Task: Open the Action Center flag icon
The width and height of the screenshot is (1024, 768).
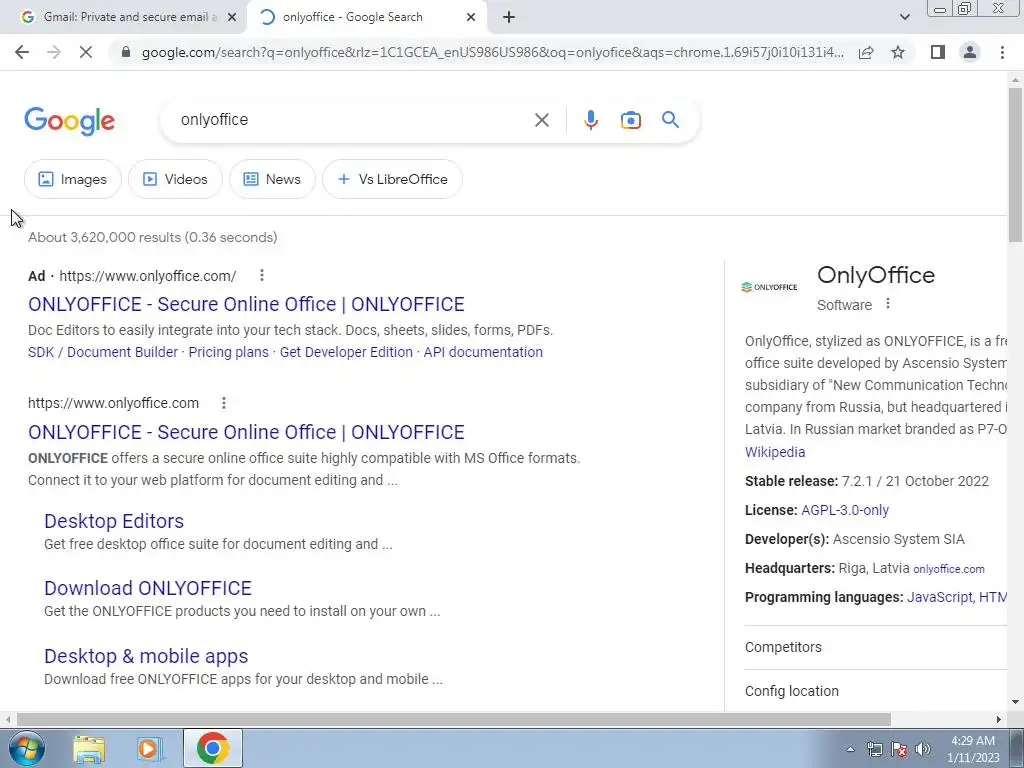Action: tap(899, 749)
